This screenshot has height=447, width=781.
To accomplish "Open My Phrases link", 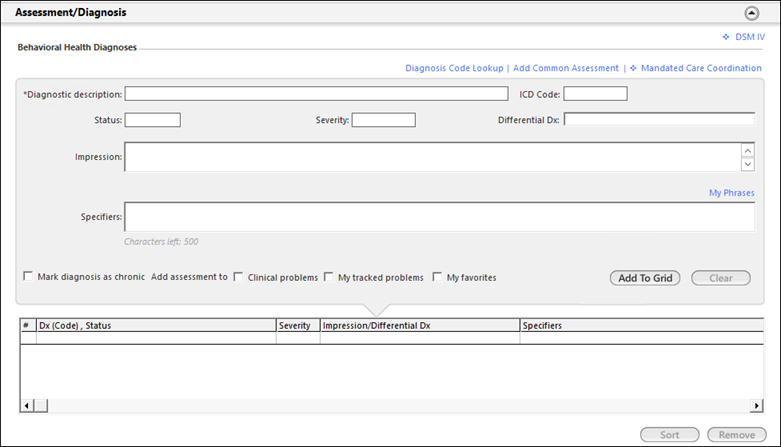I will coord(732,193).
